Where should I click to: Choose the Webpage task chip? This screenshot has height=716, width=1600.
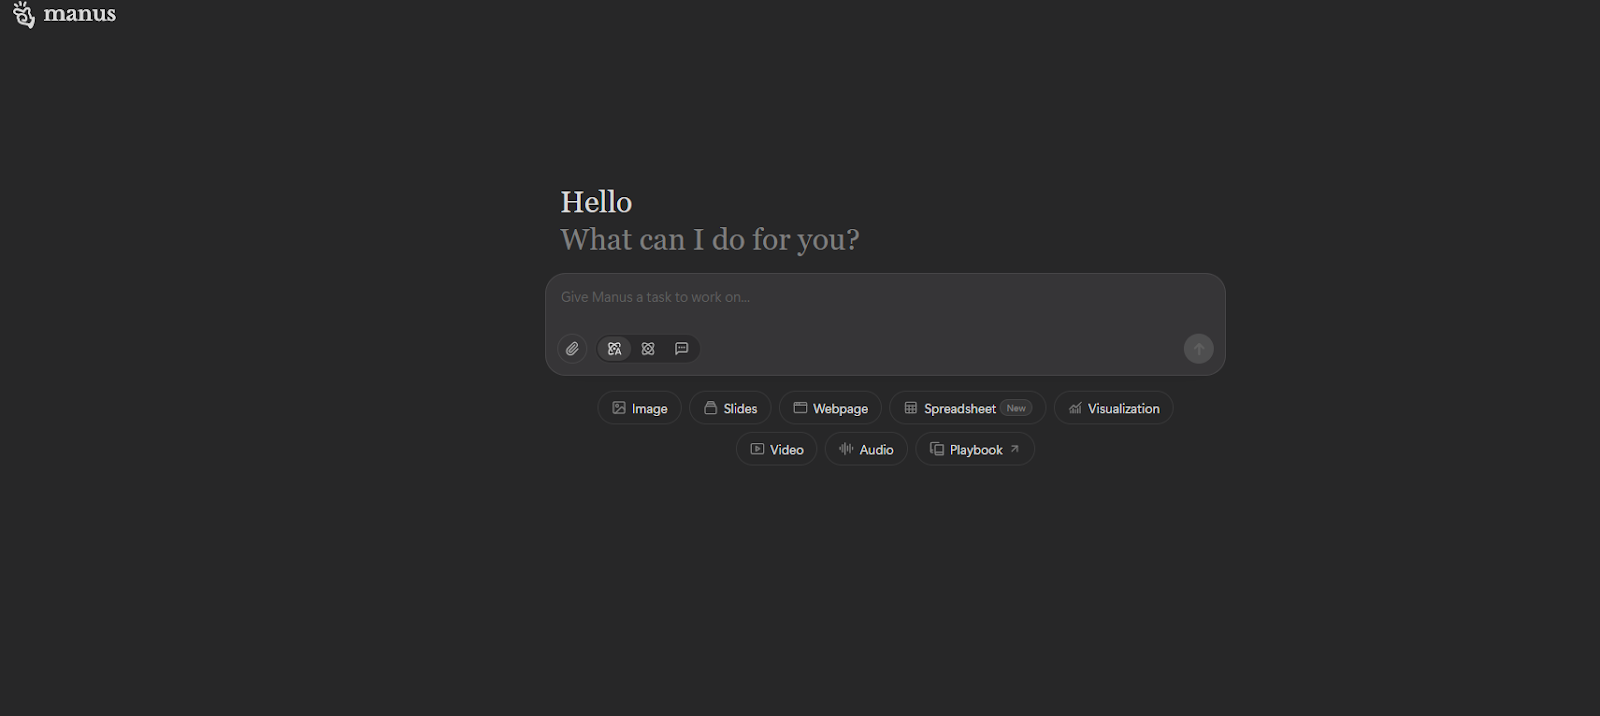pyautogui.click(x=830, y=408)
